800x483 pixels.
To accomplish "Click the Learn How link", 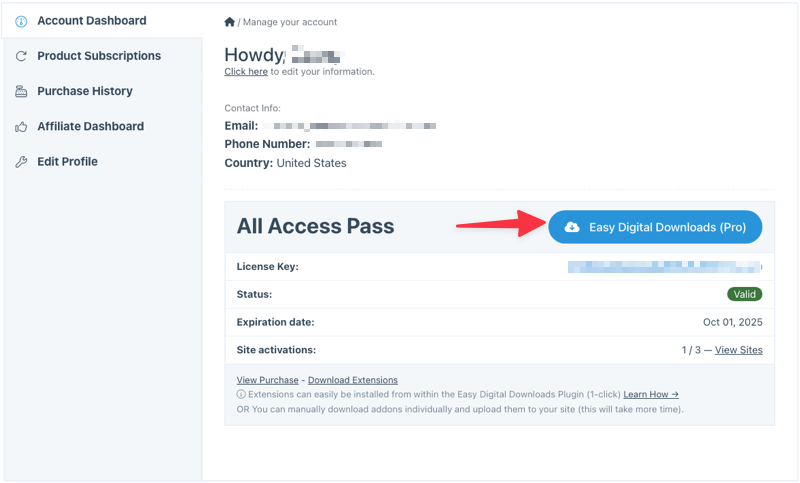I will coord(651,395).
